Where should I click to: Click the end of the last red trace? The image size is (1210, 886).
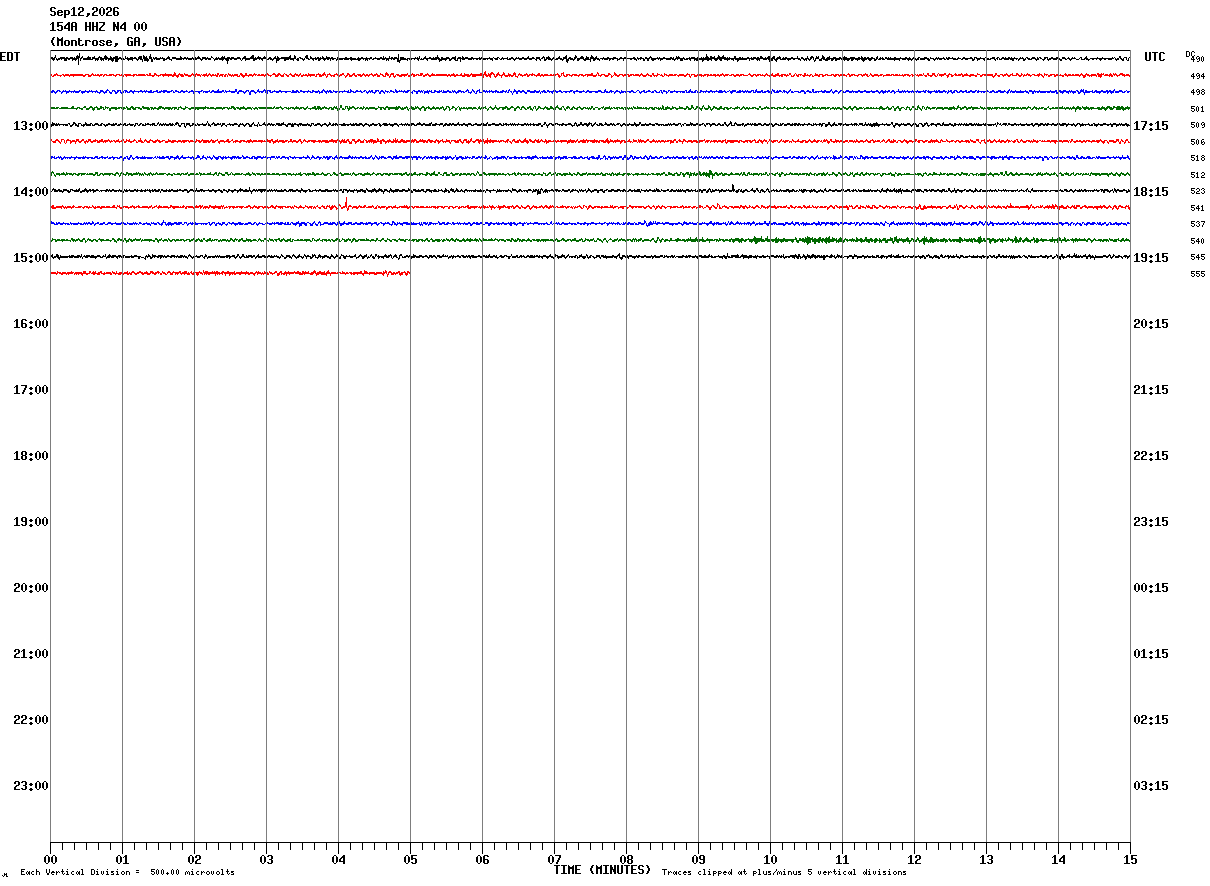tap(408, 273)
